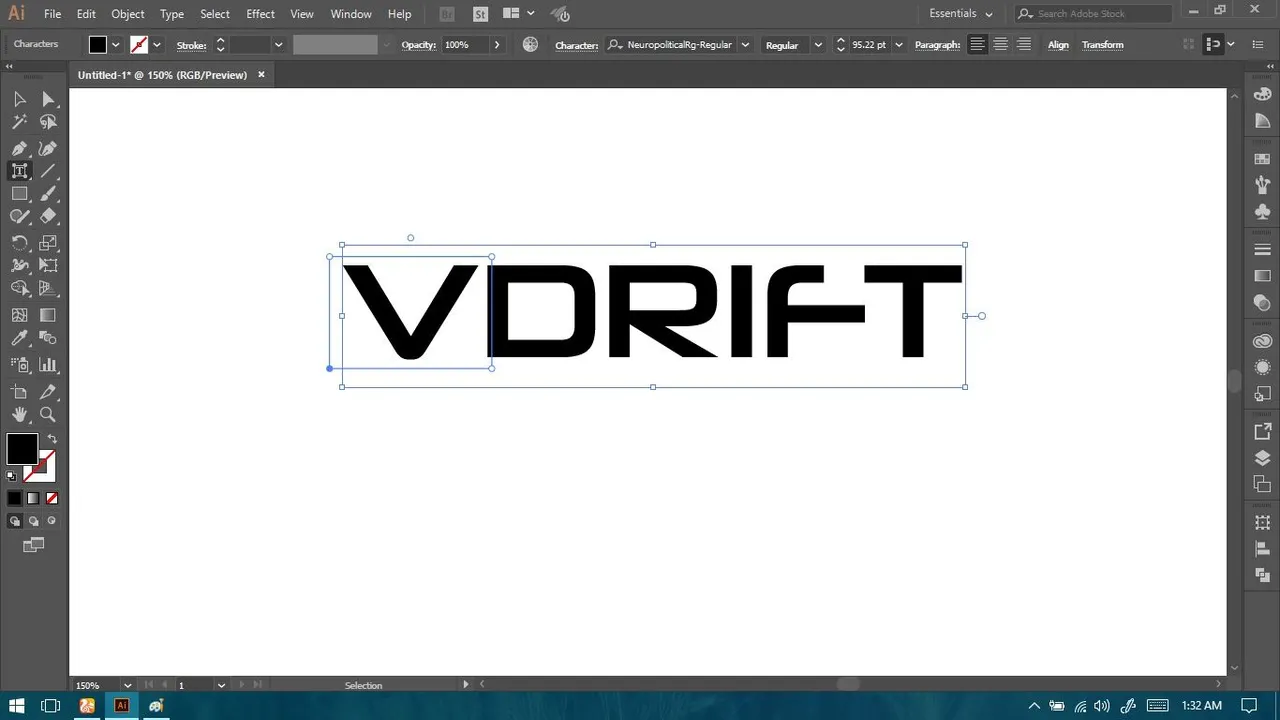This screenshot has width=1280, height=720.
Task: Open the File menu
Action: [x=52, y=14]
